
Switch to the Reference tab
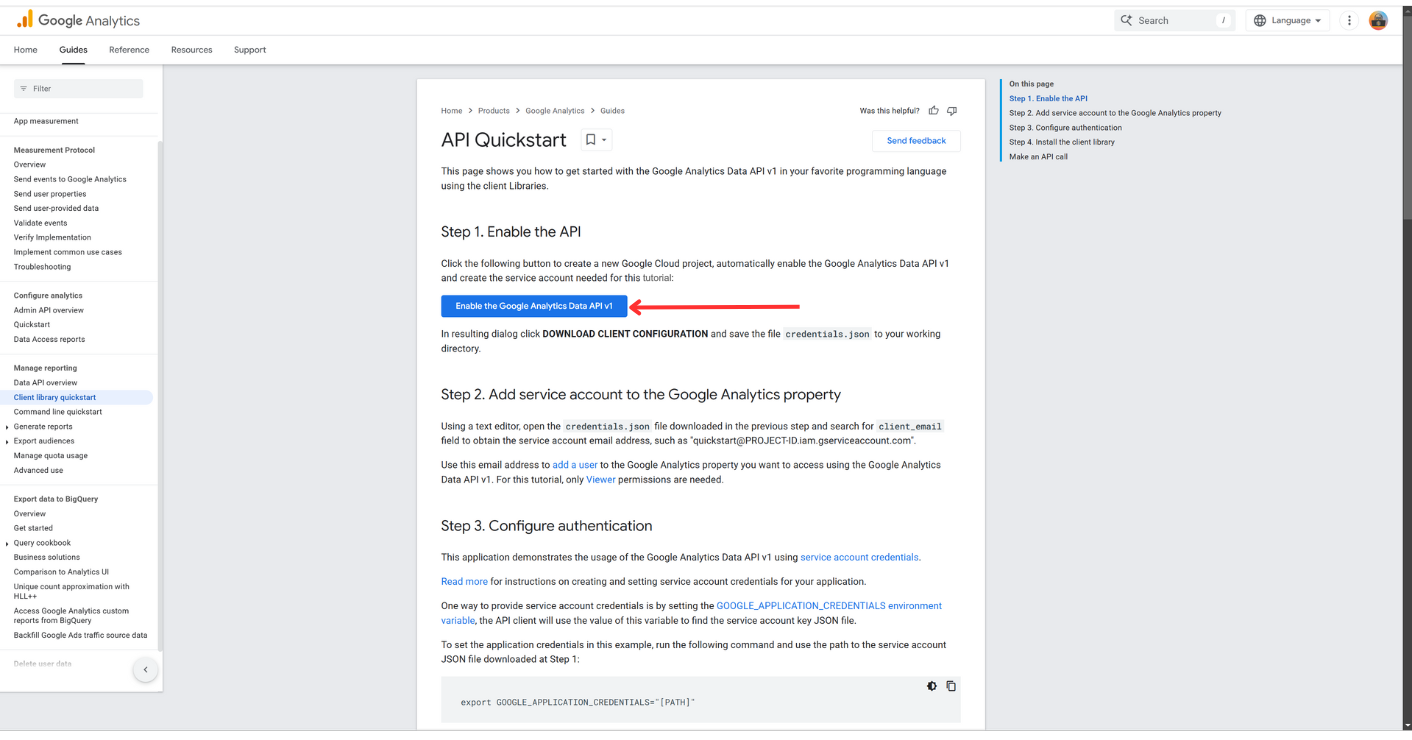tap(129, 50)
